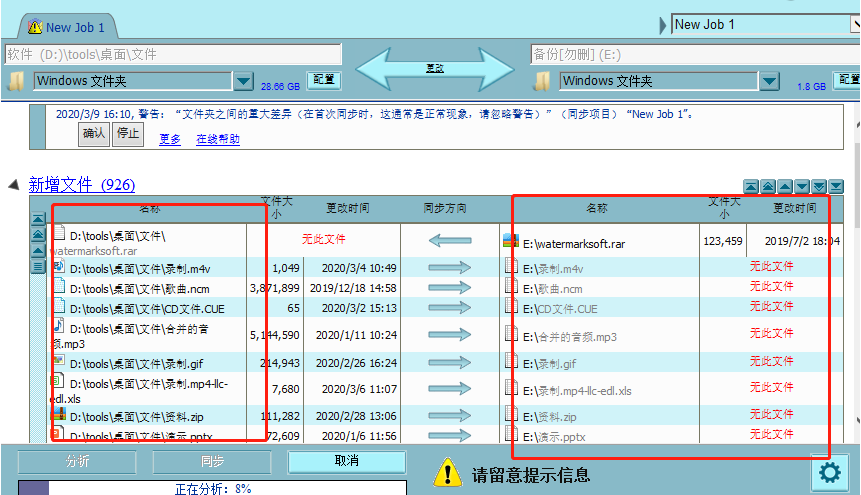861x495 pixels.
Task: Click the triangle arrow left of job selector
Action: tap(663, 25)
